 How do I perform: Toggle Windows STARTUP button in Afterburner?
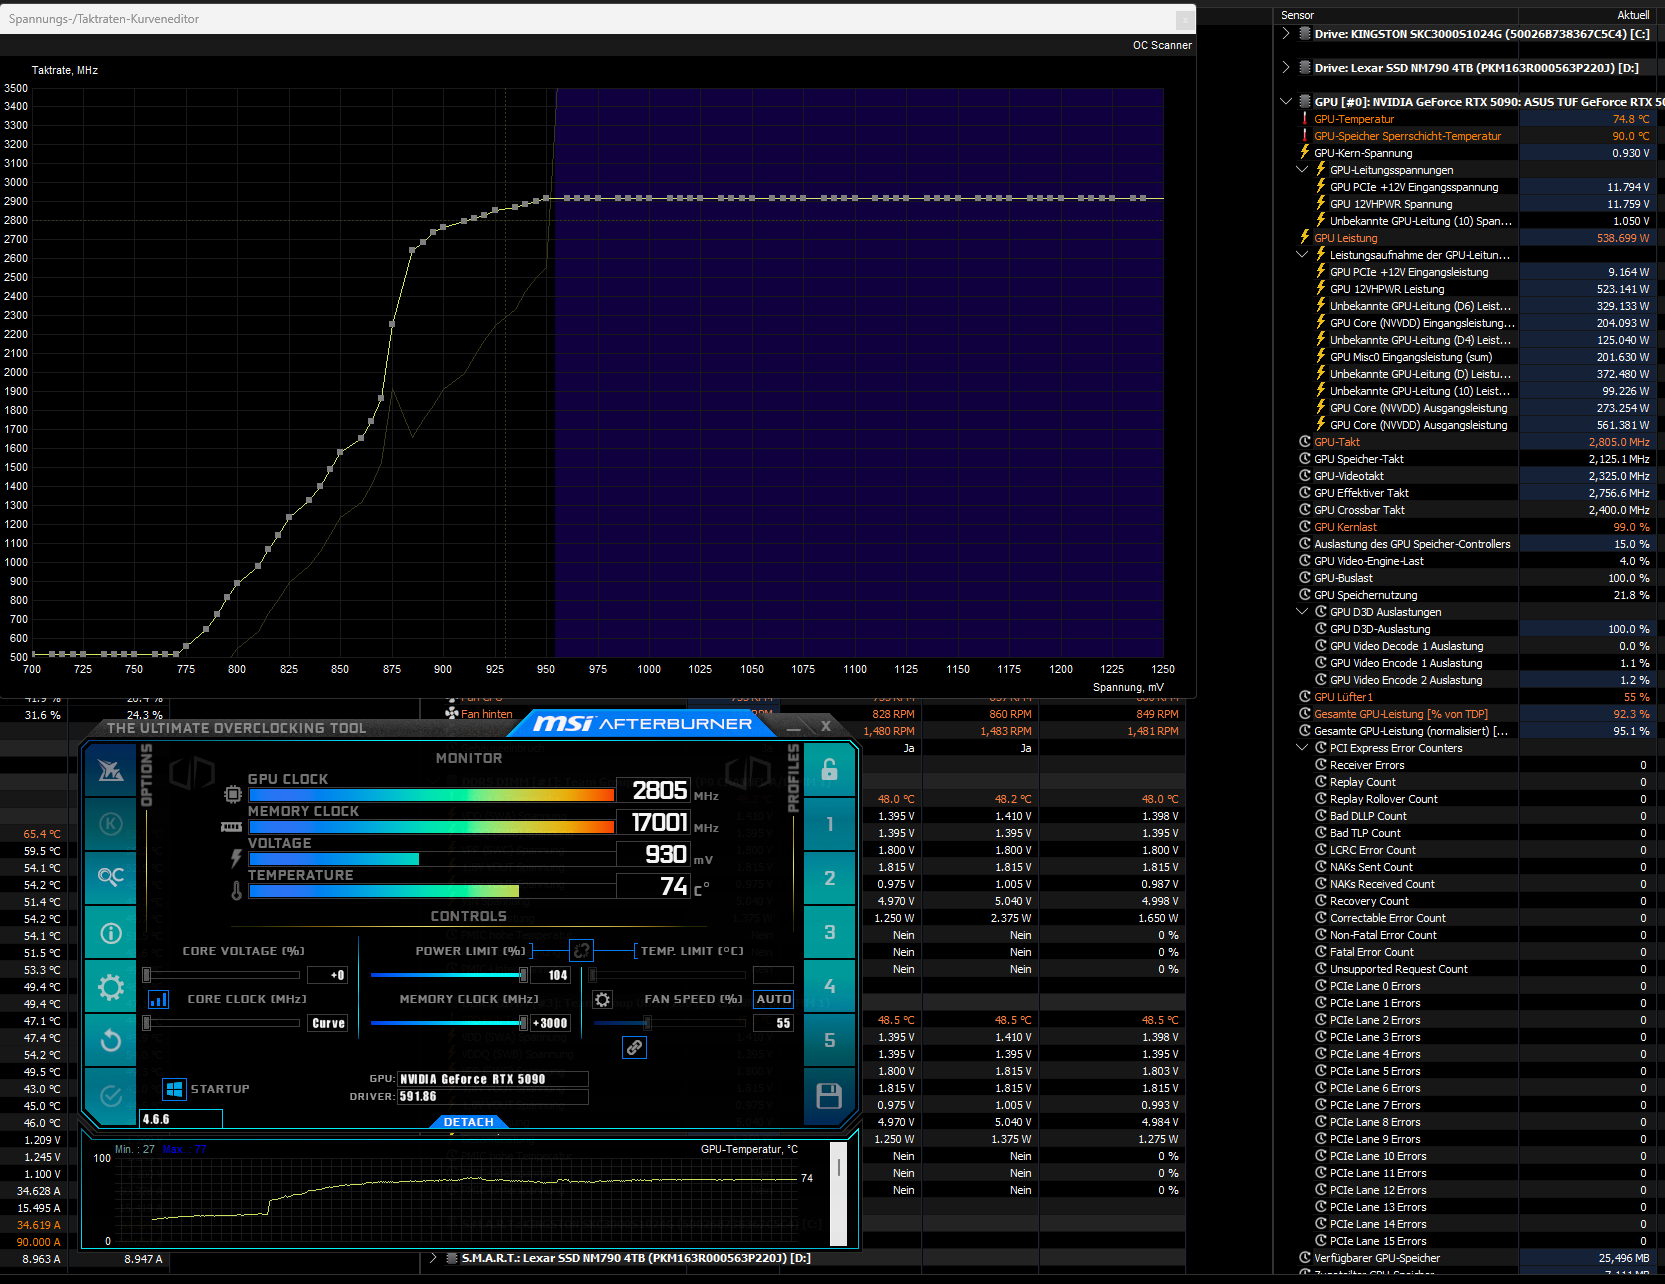[x=174, y=1089]
